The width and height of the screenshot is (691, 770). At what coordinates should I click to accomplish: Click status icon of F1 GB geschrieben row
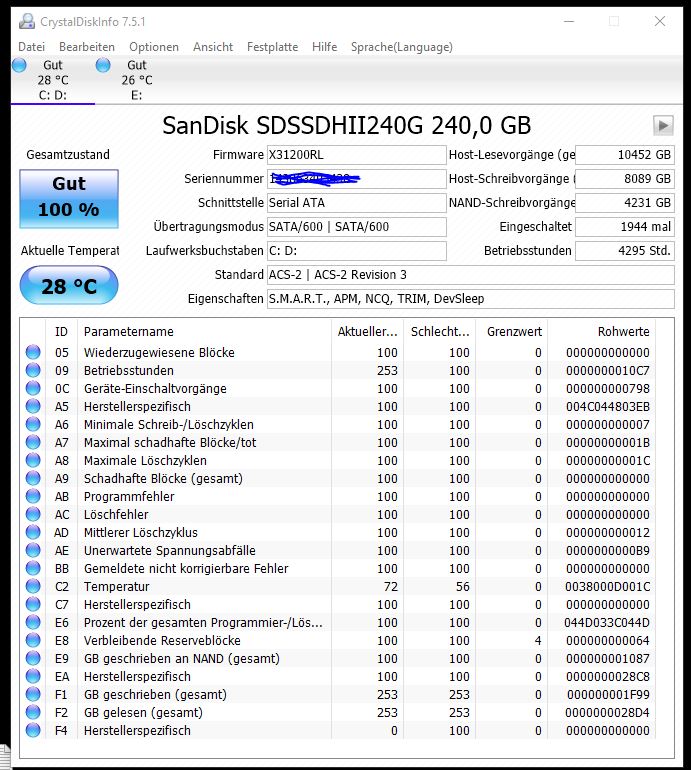click(33, 694)
